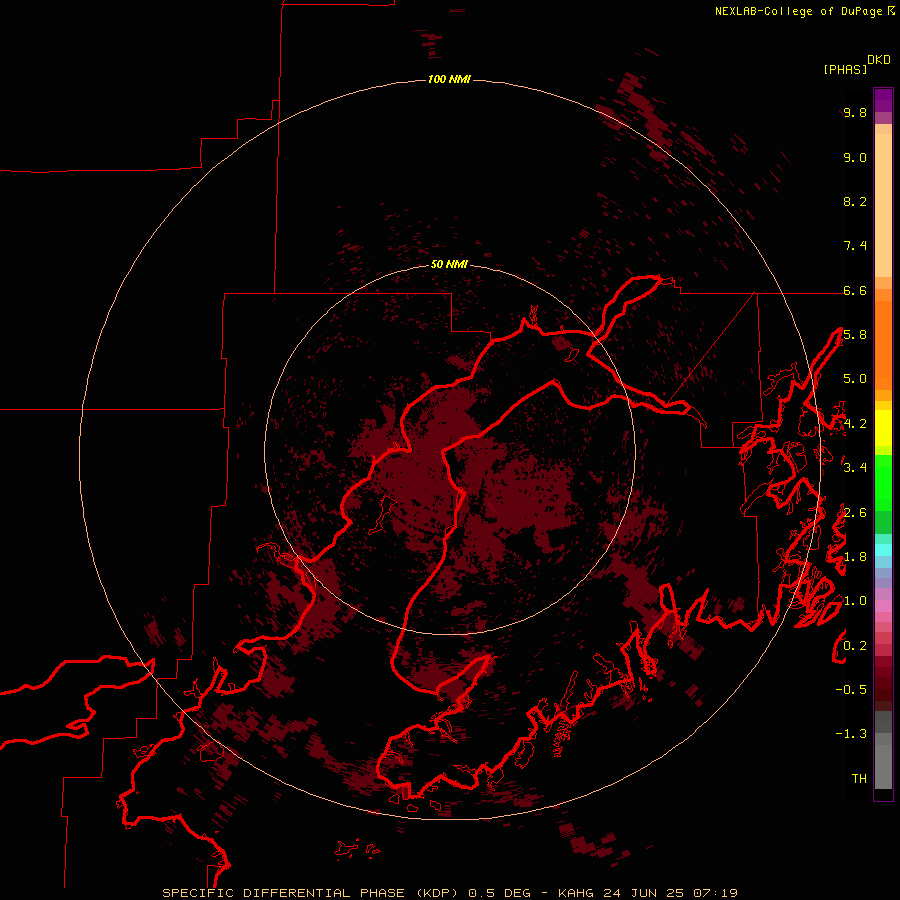Click the 8.2 scale value
The width and height of the screenshot is (900, 900).
coord(855,201)
